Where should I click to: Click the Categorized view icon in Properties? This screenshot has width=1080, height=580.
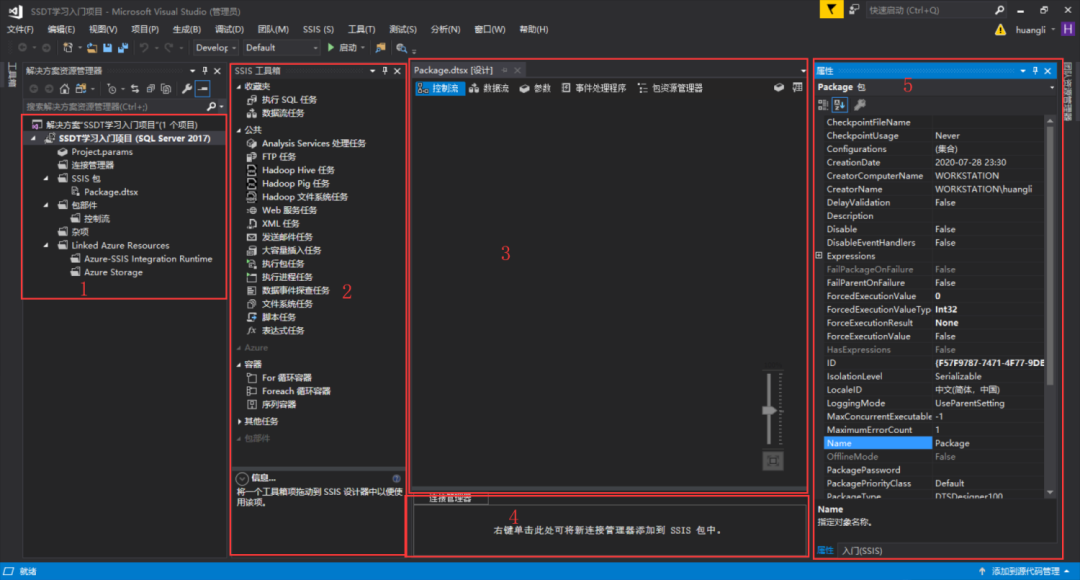point(823,105)
